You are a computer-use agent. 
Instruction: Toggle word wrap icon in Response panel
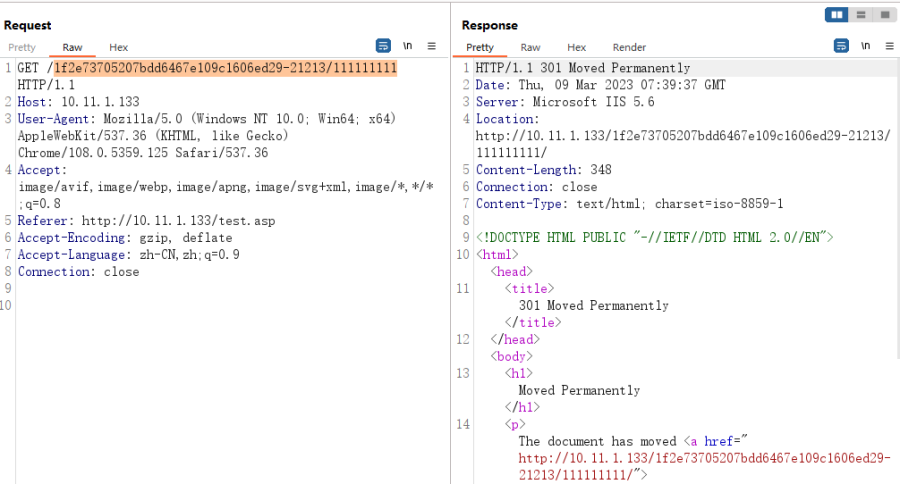click(841, 46)
